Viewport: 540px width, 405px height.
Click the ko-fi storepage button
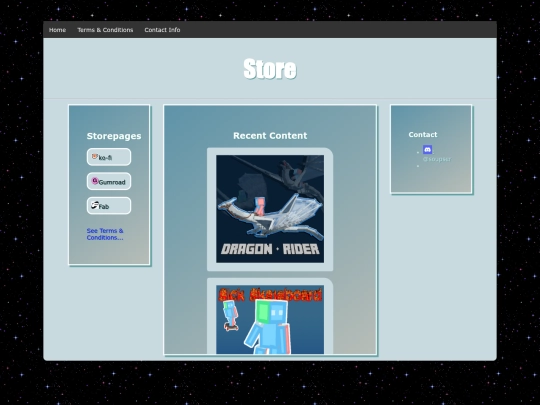click(109, 157)
